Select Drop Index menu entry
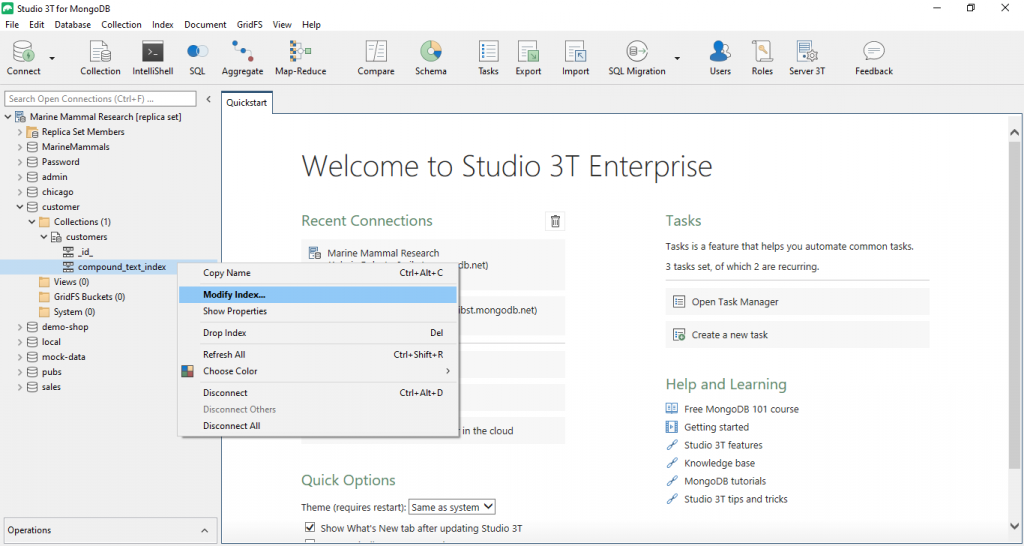 317,332
